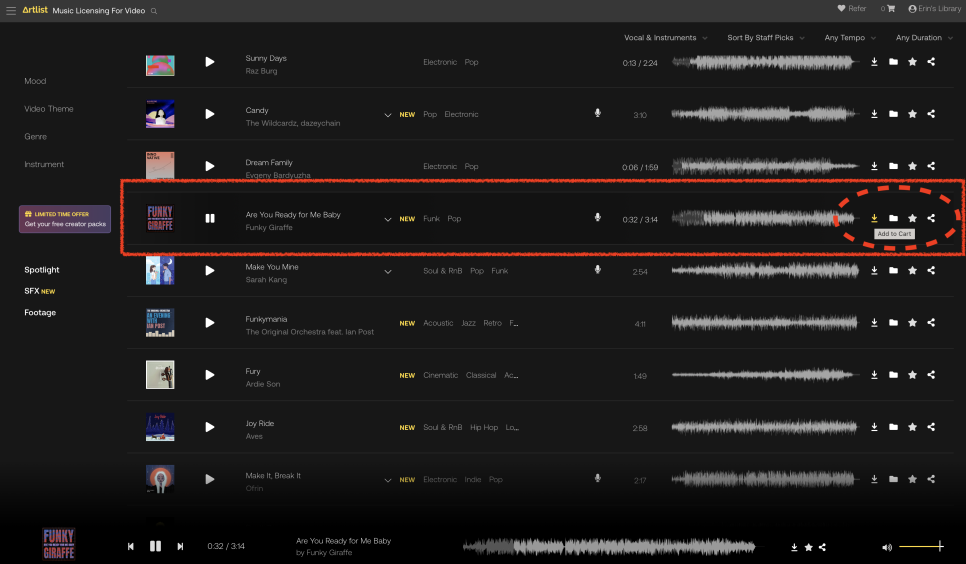Download the Make You Mine track
966x564 pixels.
click(x=874, y=270)
